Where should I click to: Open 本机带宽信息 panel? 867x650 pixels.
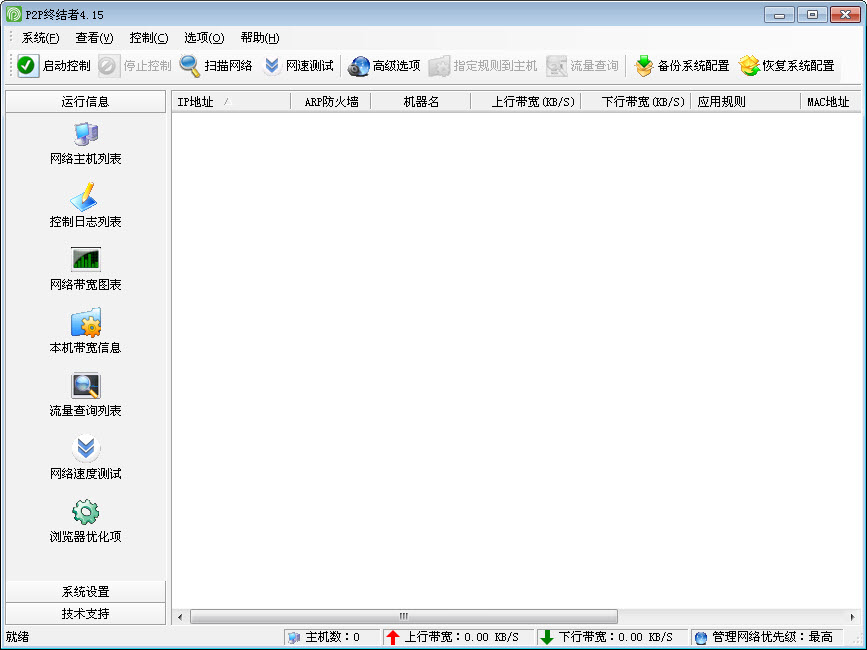click(x=86, y=324)
